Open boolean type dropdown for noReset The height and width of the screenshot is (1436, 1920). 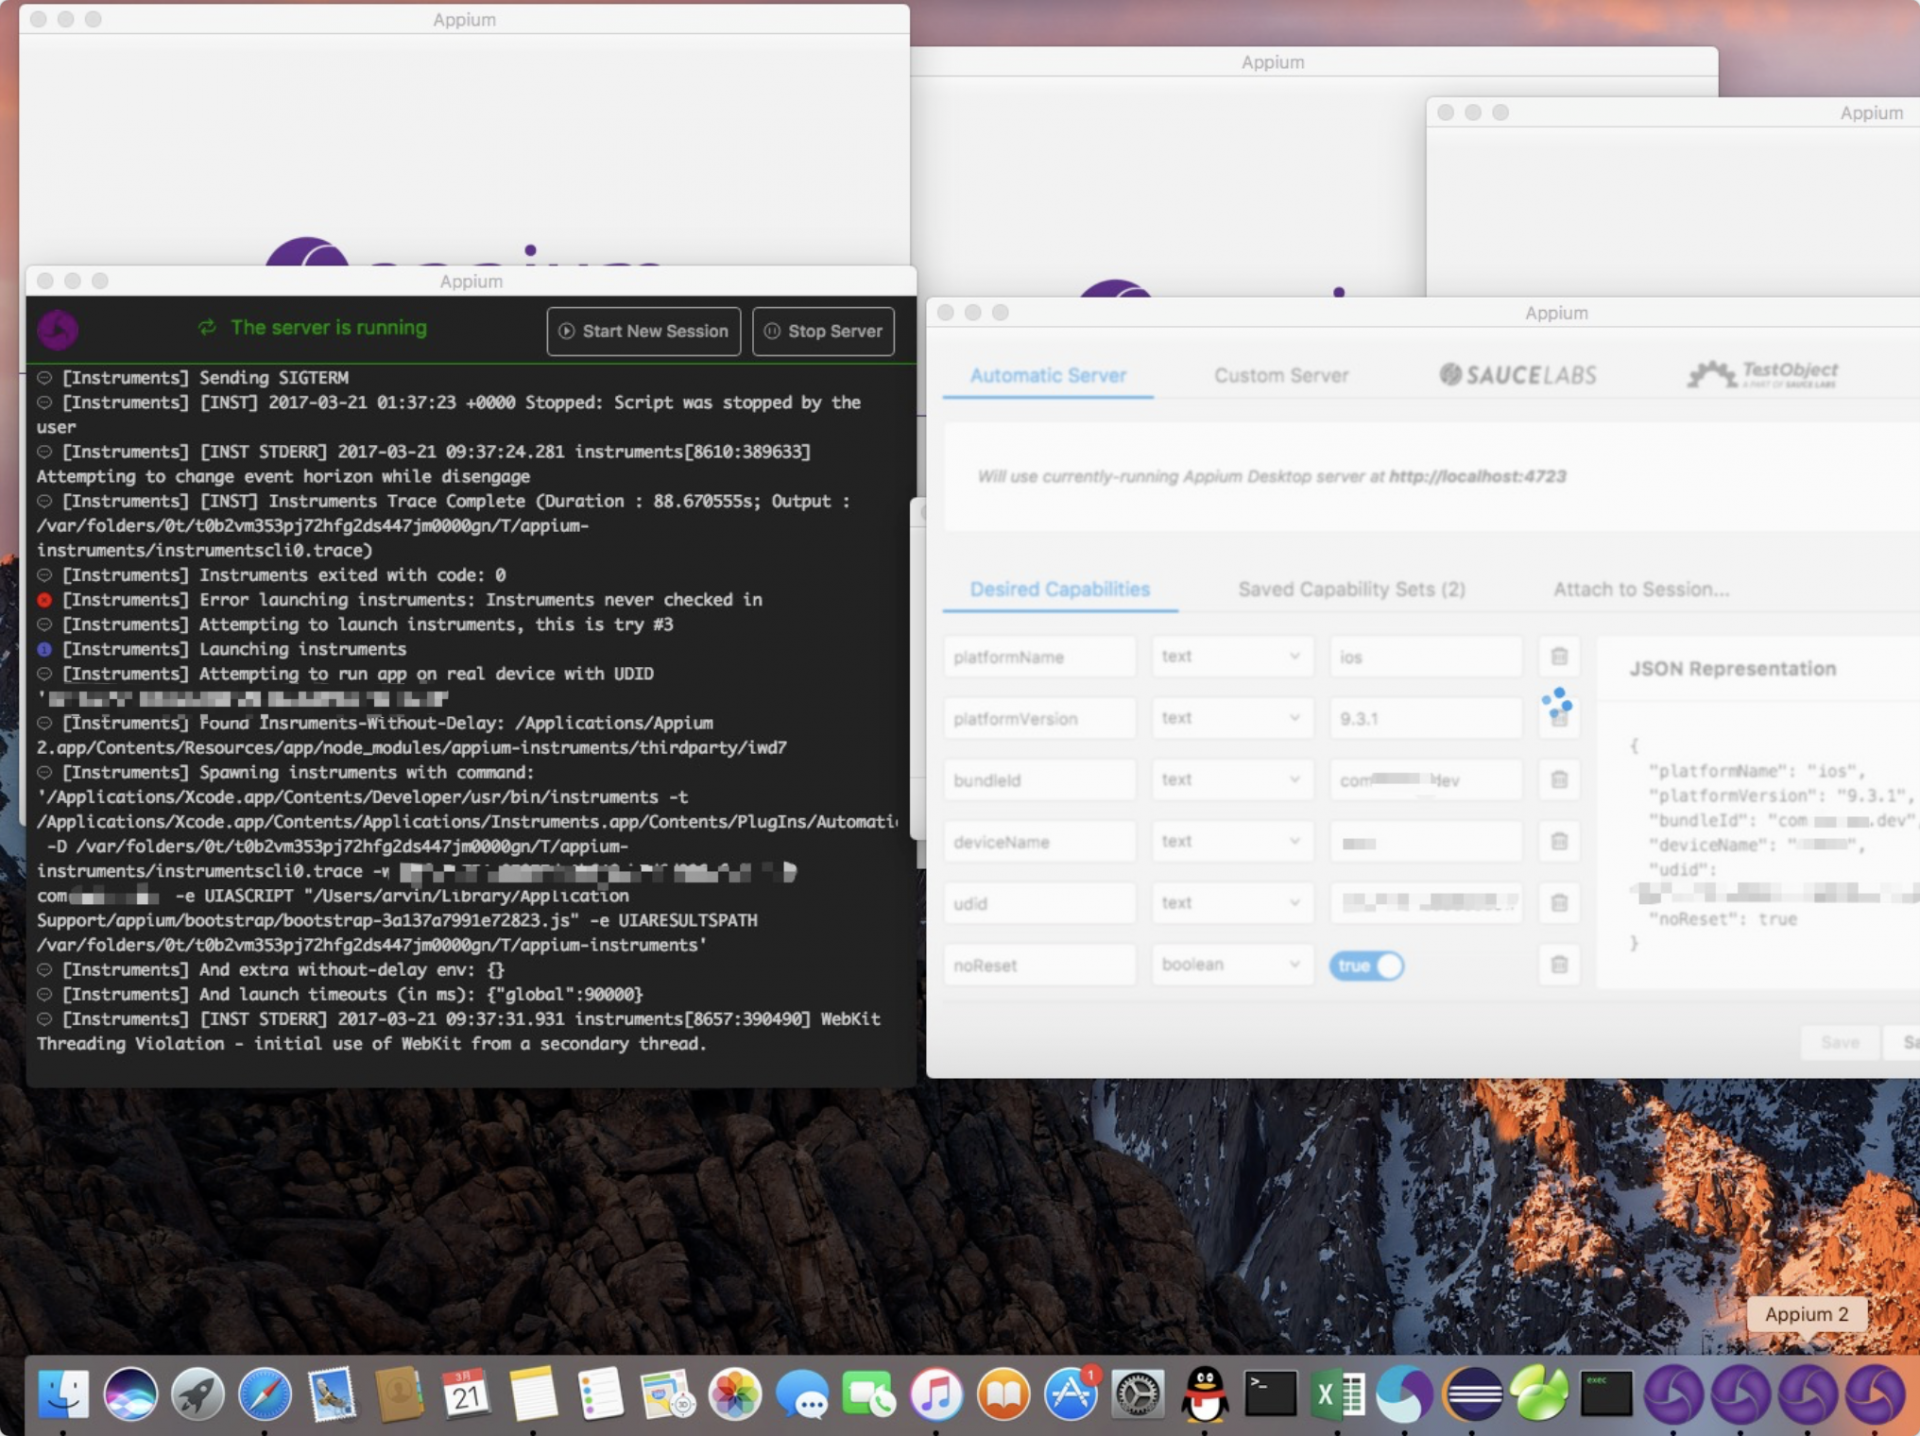(1231, 965)
